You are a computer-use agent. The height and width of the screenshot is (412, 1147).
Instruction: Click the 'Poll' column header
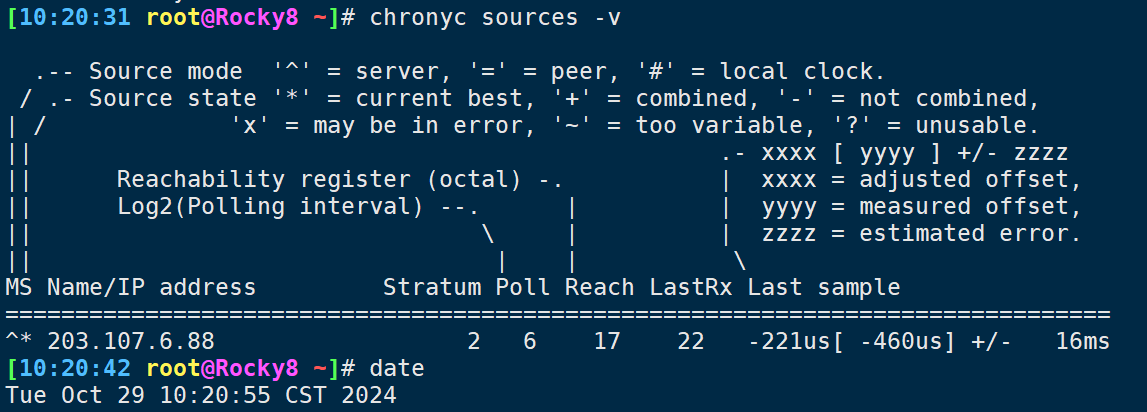[523, 287]
